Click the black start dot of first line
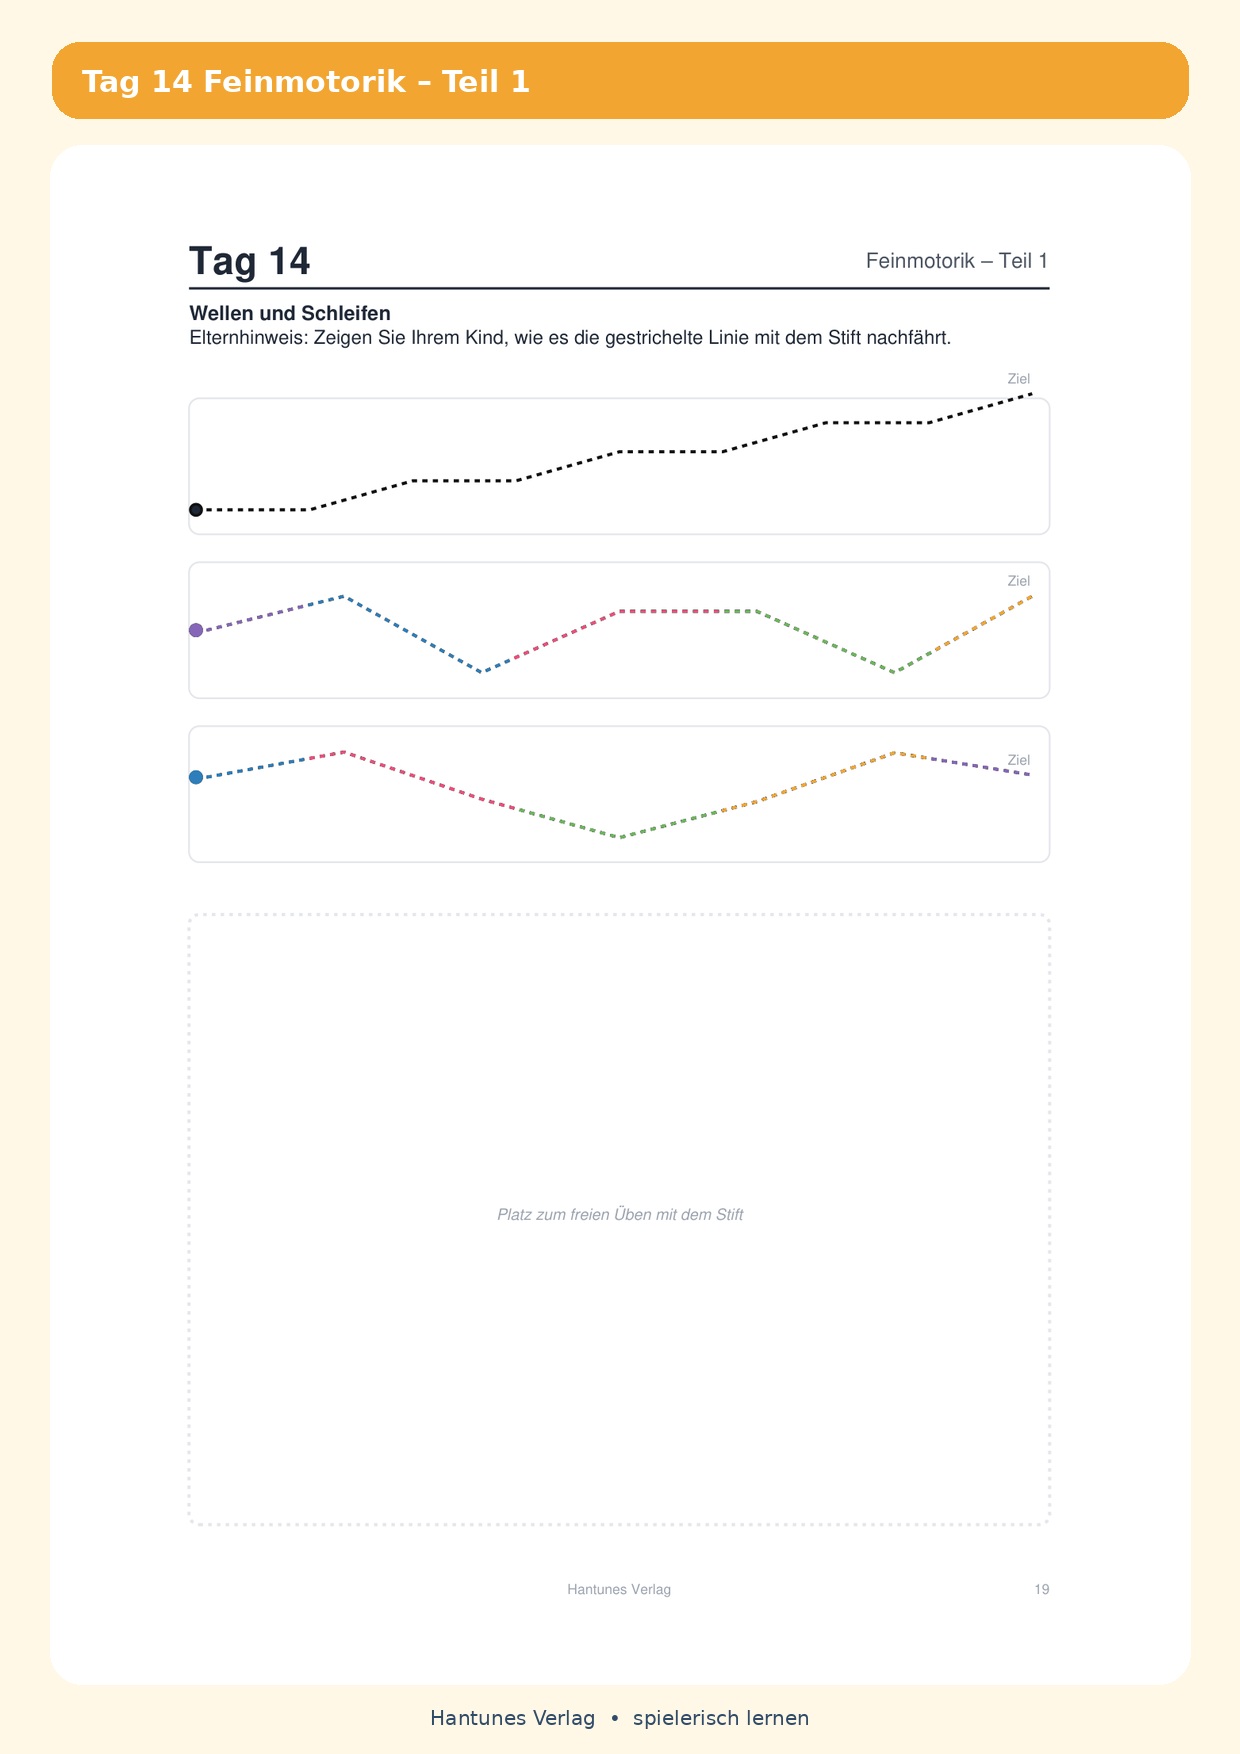The height and width of the screenshot is (1754, 1240). point(196,510)
